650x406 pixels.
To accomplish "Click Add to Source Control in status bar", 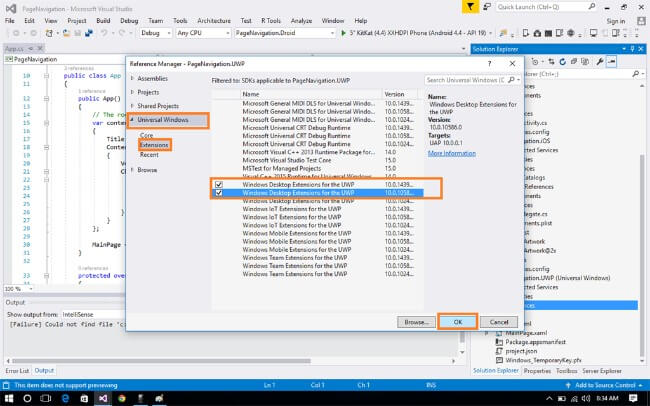I will pyautogui.click(x=604, y=385).
